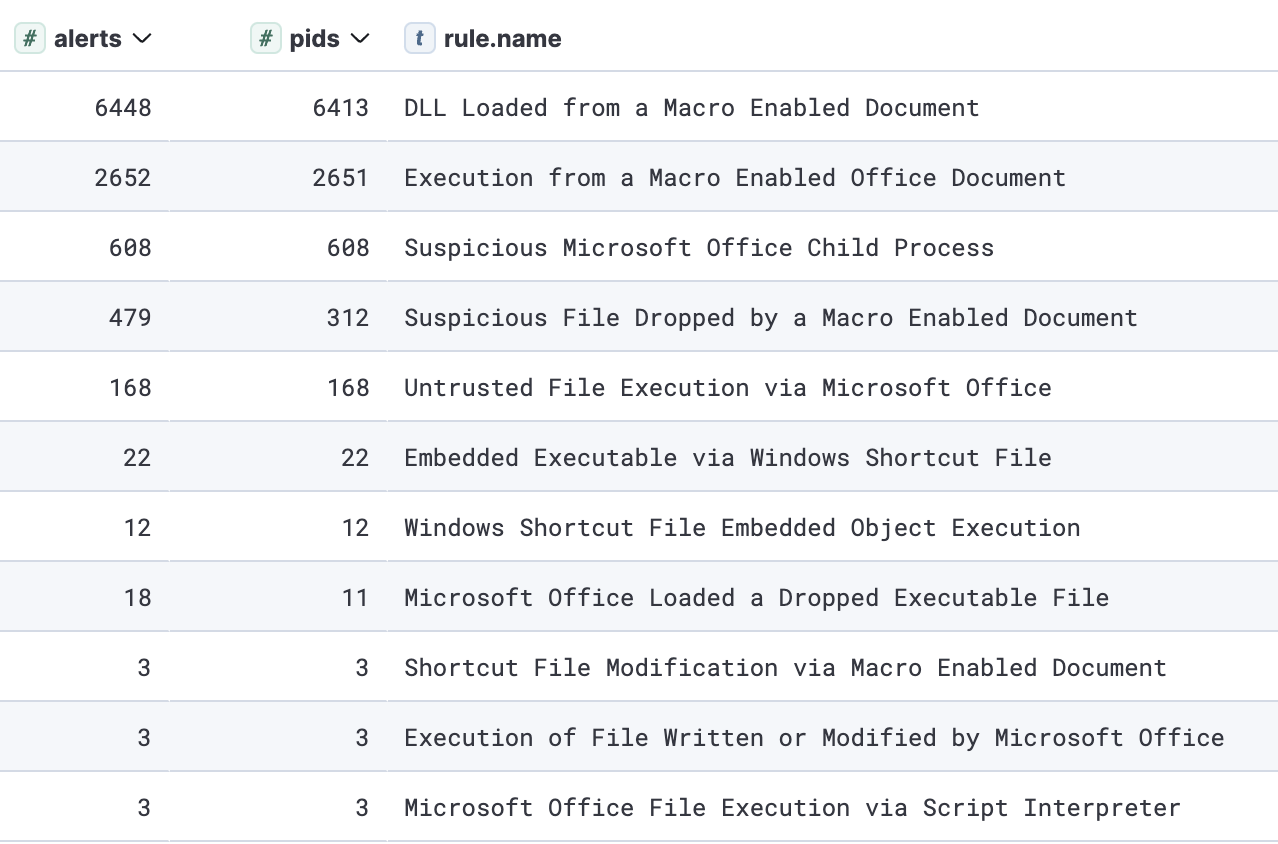Click the alerts count cell showing 6448
This screenshot has height=844, width=1278.
[x=123, y=108]
